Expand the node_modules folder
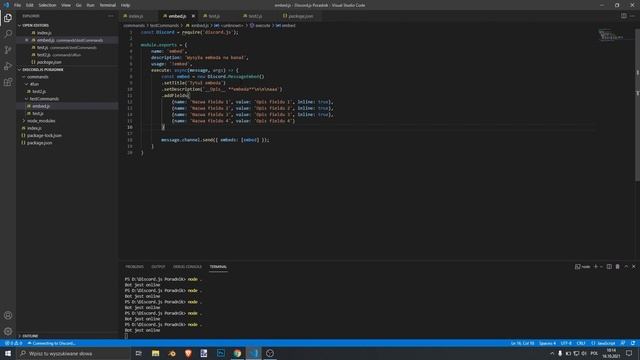Screen dimensions: 640x360 pyautogui.click(x=41, y=121)
